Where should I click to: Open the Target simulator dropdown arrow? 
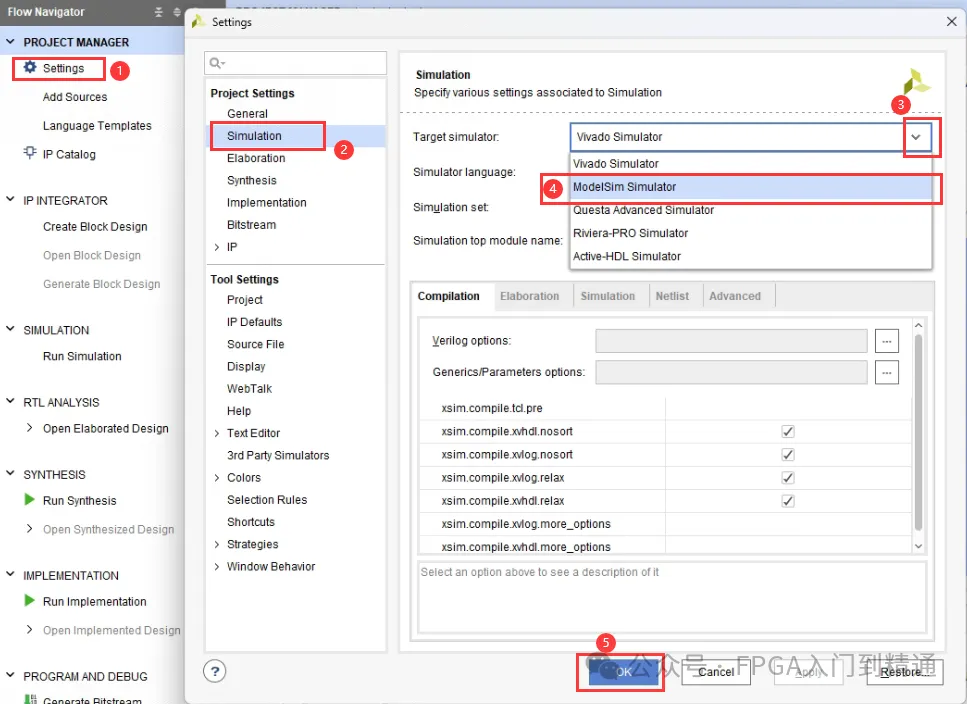(x=916, y=137)
